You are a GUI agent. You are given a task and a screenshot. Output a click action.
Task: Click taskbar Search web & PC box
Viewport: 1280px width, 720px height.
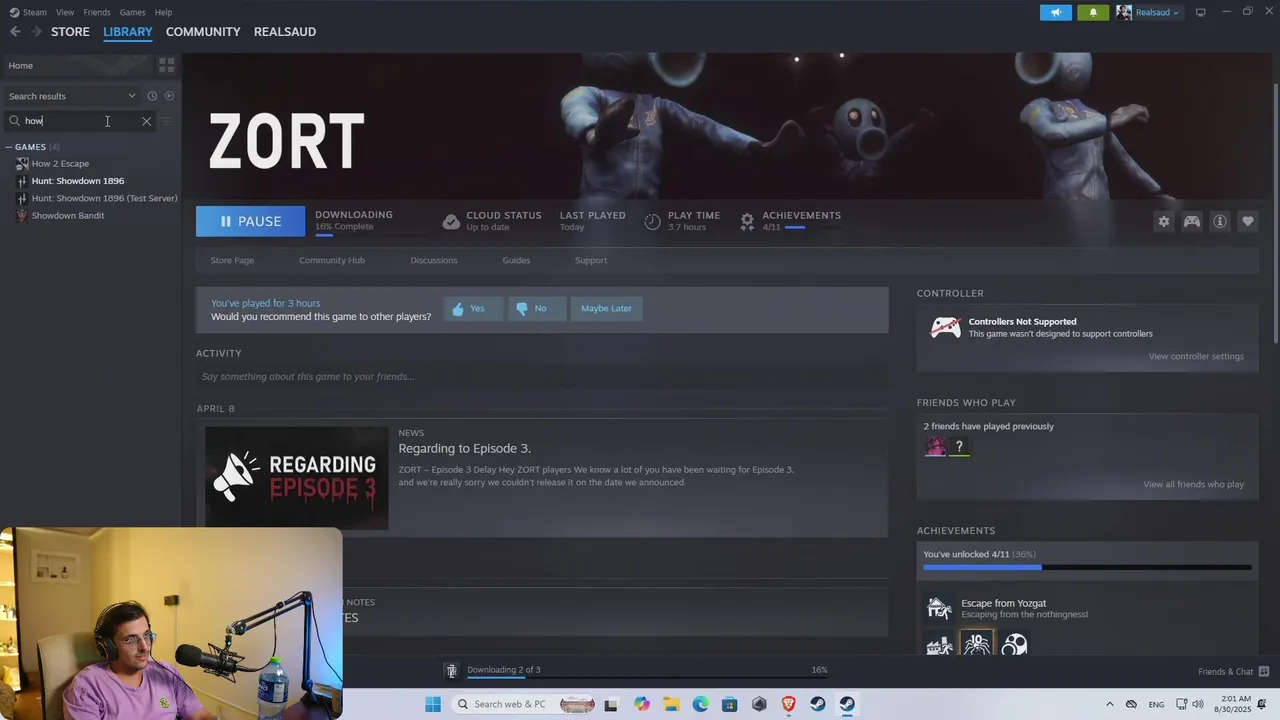522,704
